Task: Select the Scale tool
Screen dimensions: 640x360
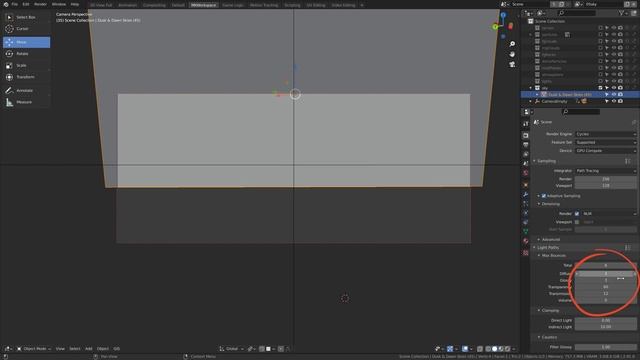Action: pos(27,65)
